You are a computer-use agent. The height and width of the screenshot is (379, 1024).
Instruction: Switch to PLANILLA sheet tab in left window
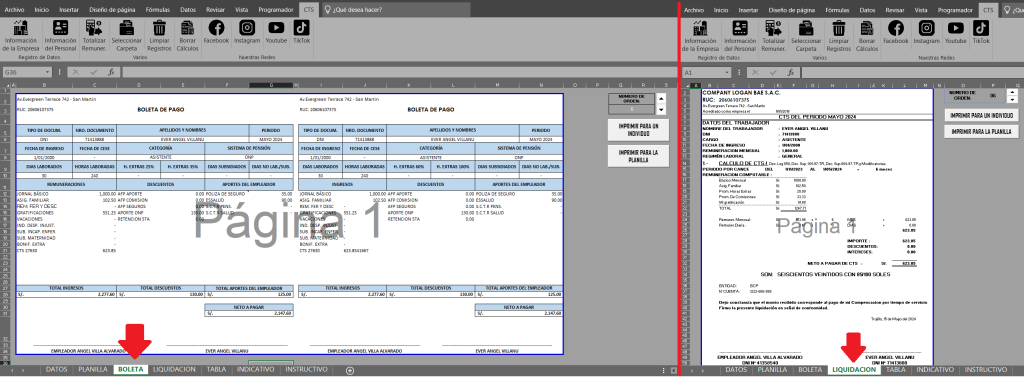[x=93, y=370]
